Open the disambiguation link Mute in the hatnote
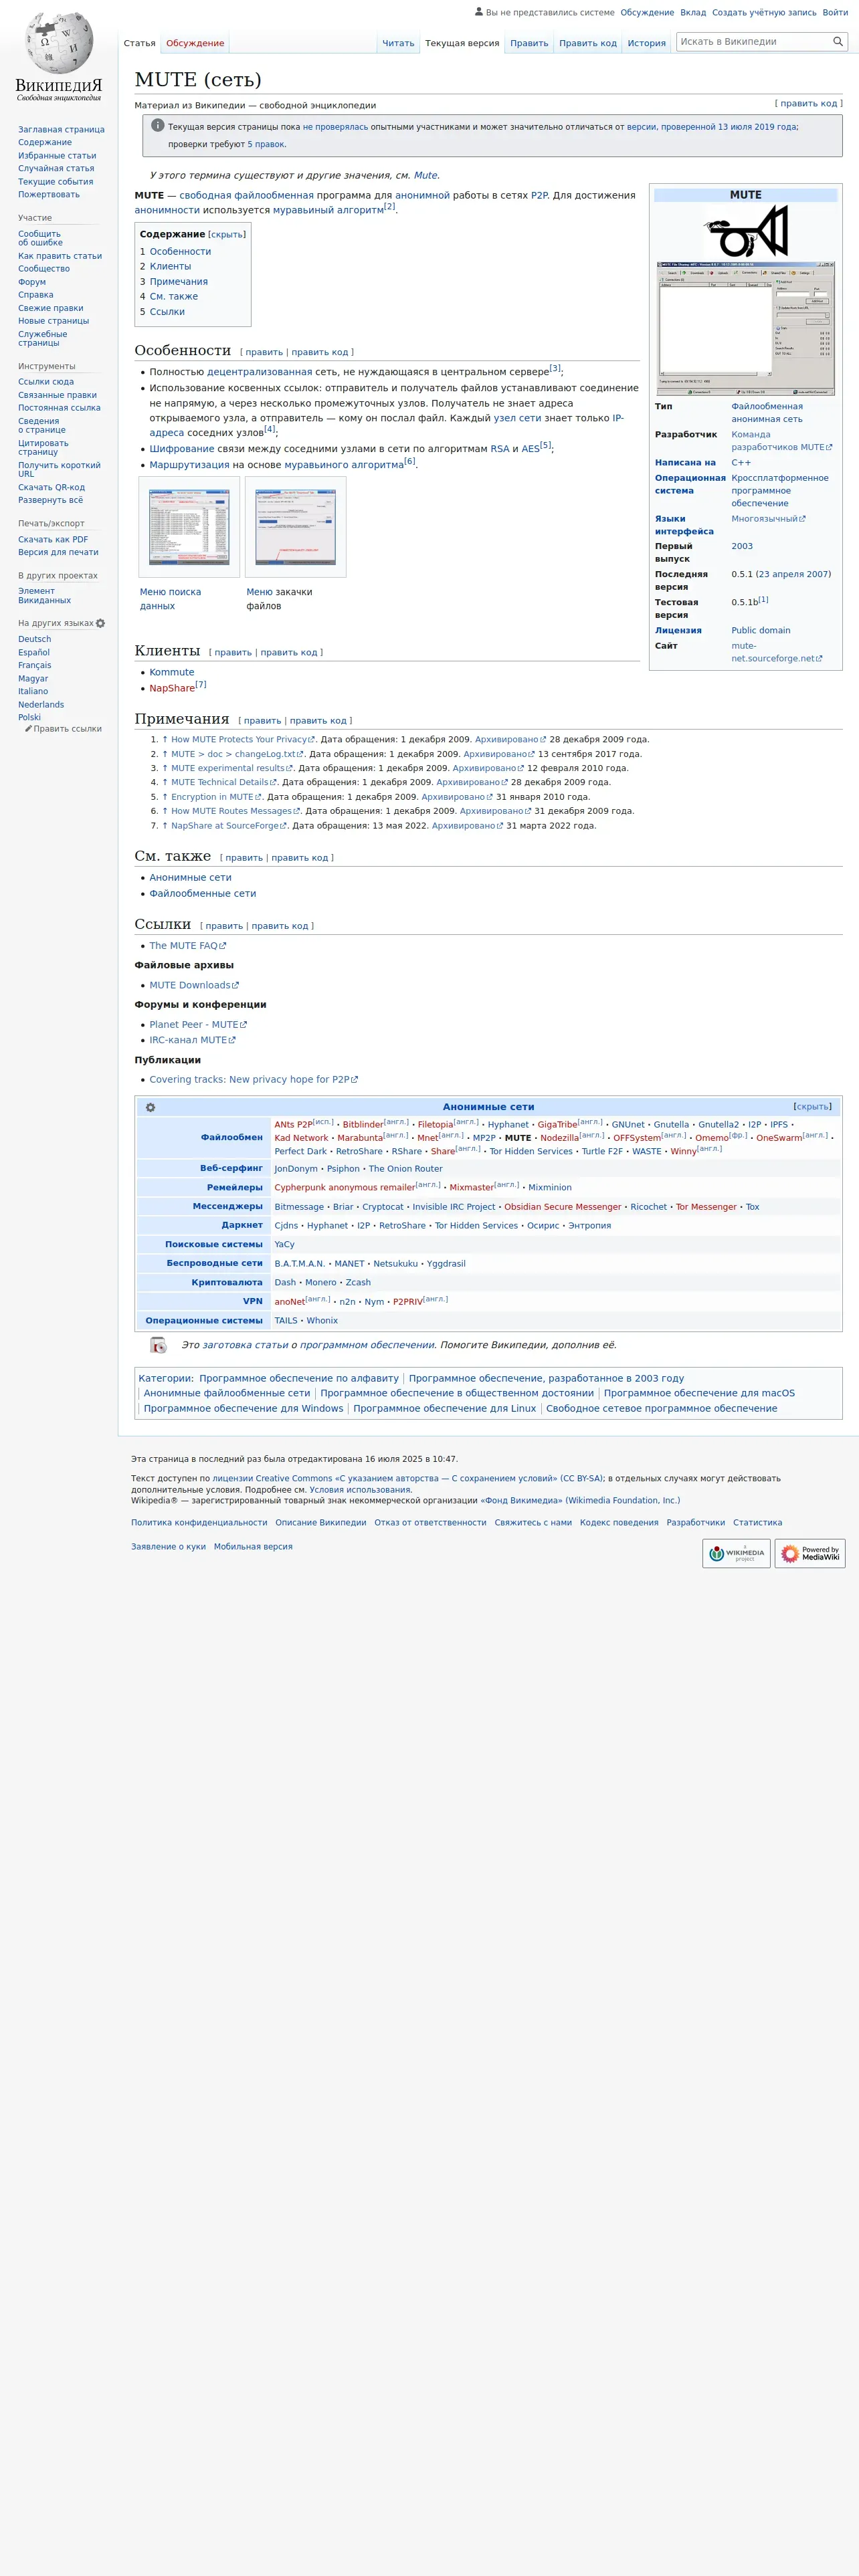Viewport: 859px width, 2576px height. (x=425, y=176)
